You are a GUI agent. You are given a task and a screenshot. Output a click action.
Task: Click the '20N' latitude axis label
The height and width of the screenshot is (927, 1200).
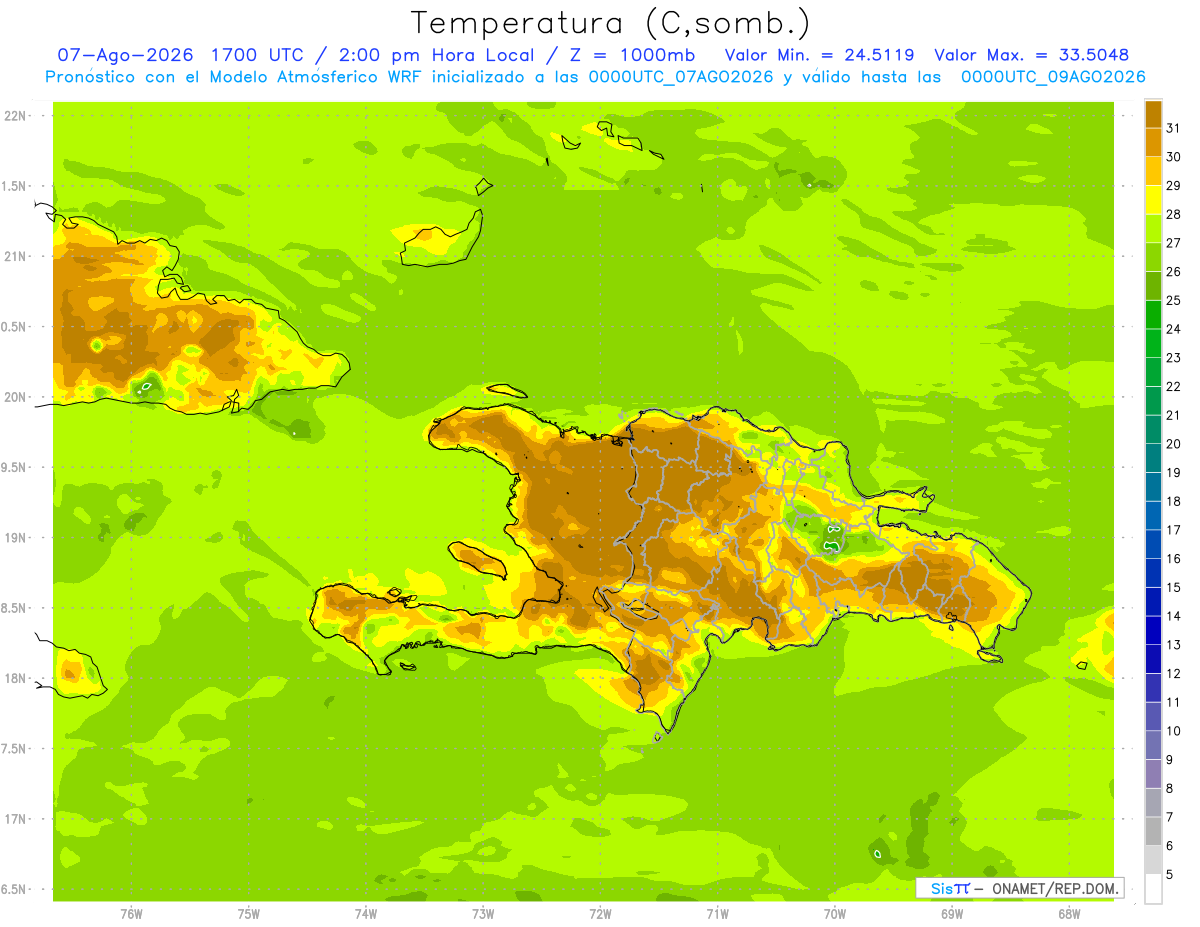point(17,397)
